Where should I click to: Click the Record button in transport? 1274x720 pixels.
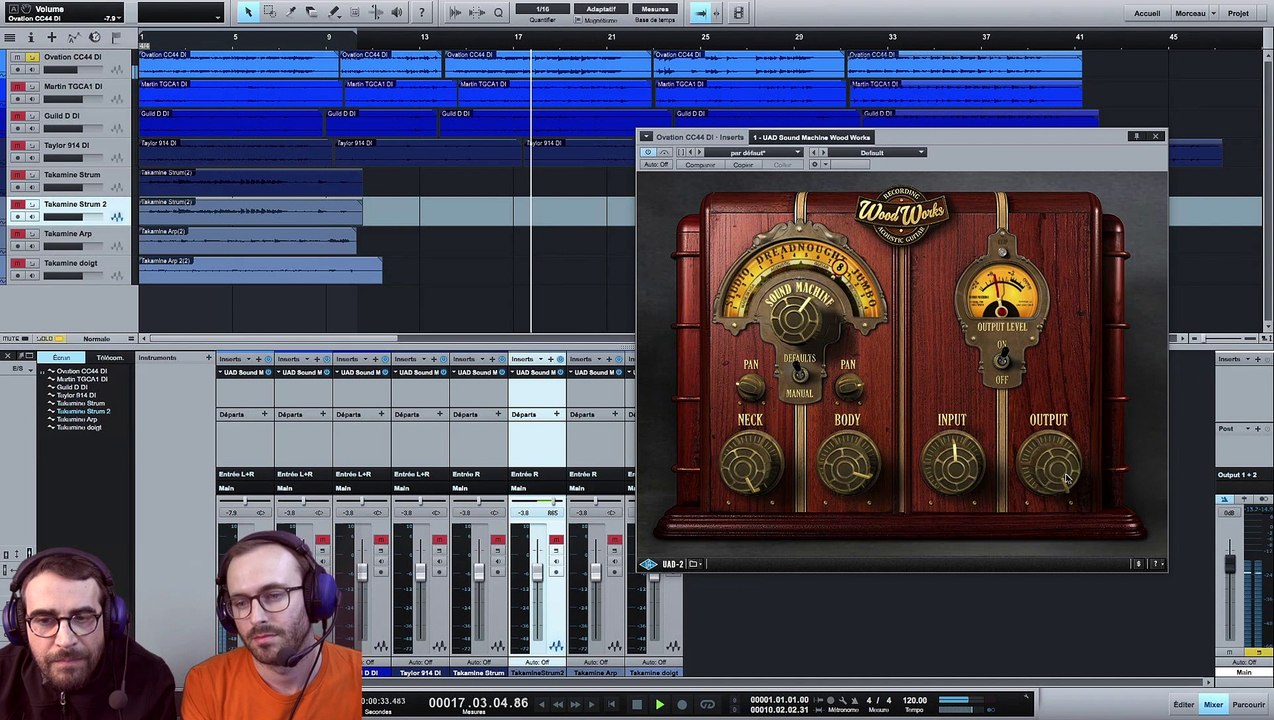click(682, 705)
